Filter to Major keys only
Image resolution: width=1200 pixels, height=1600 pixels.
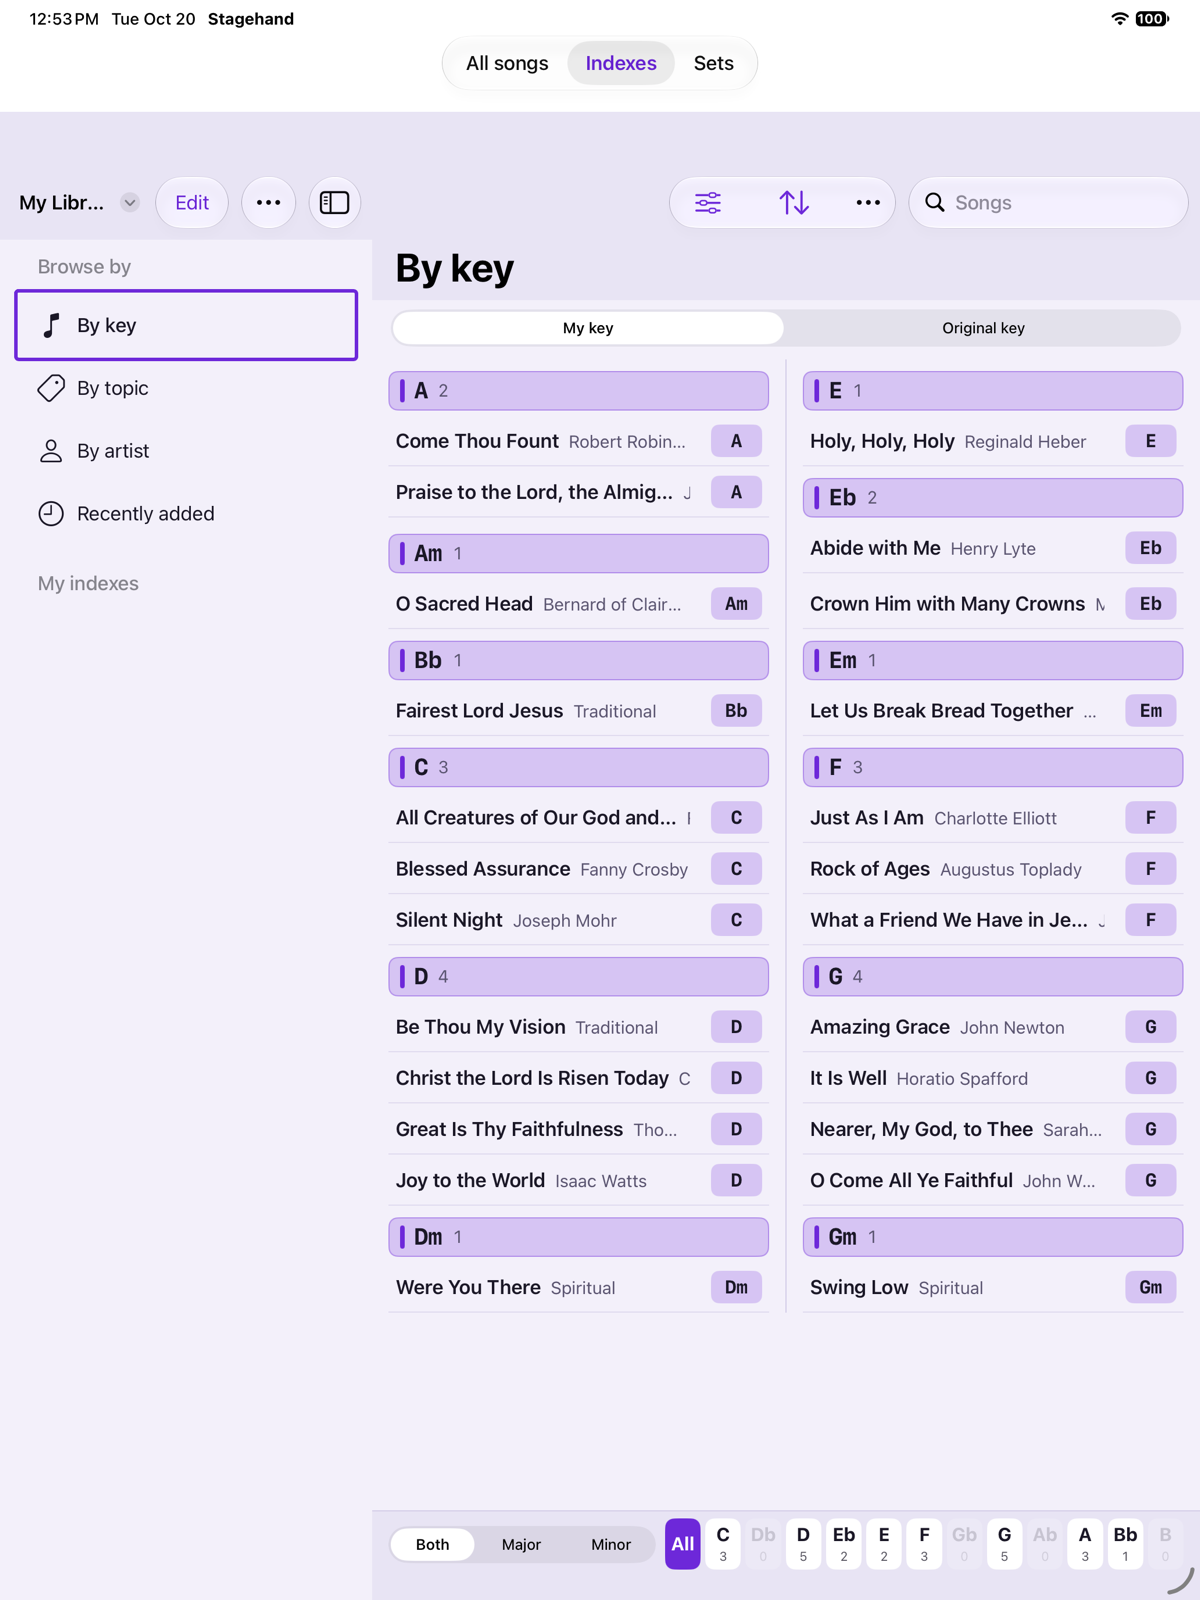point(521,1544)
